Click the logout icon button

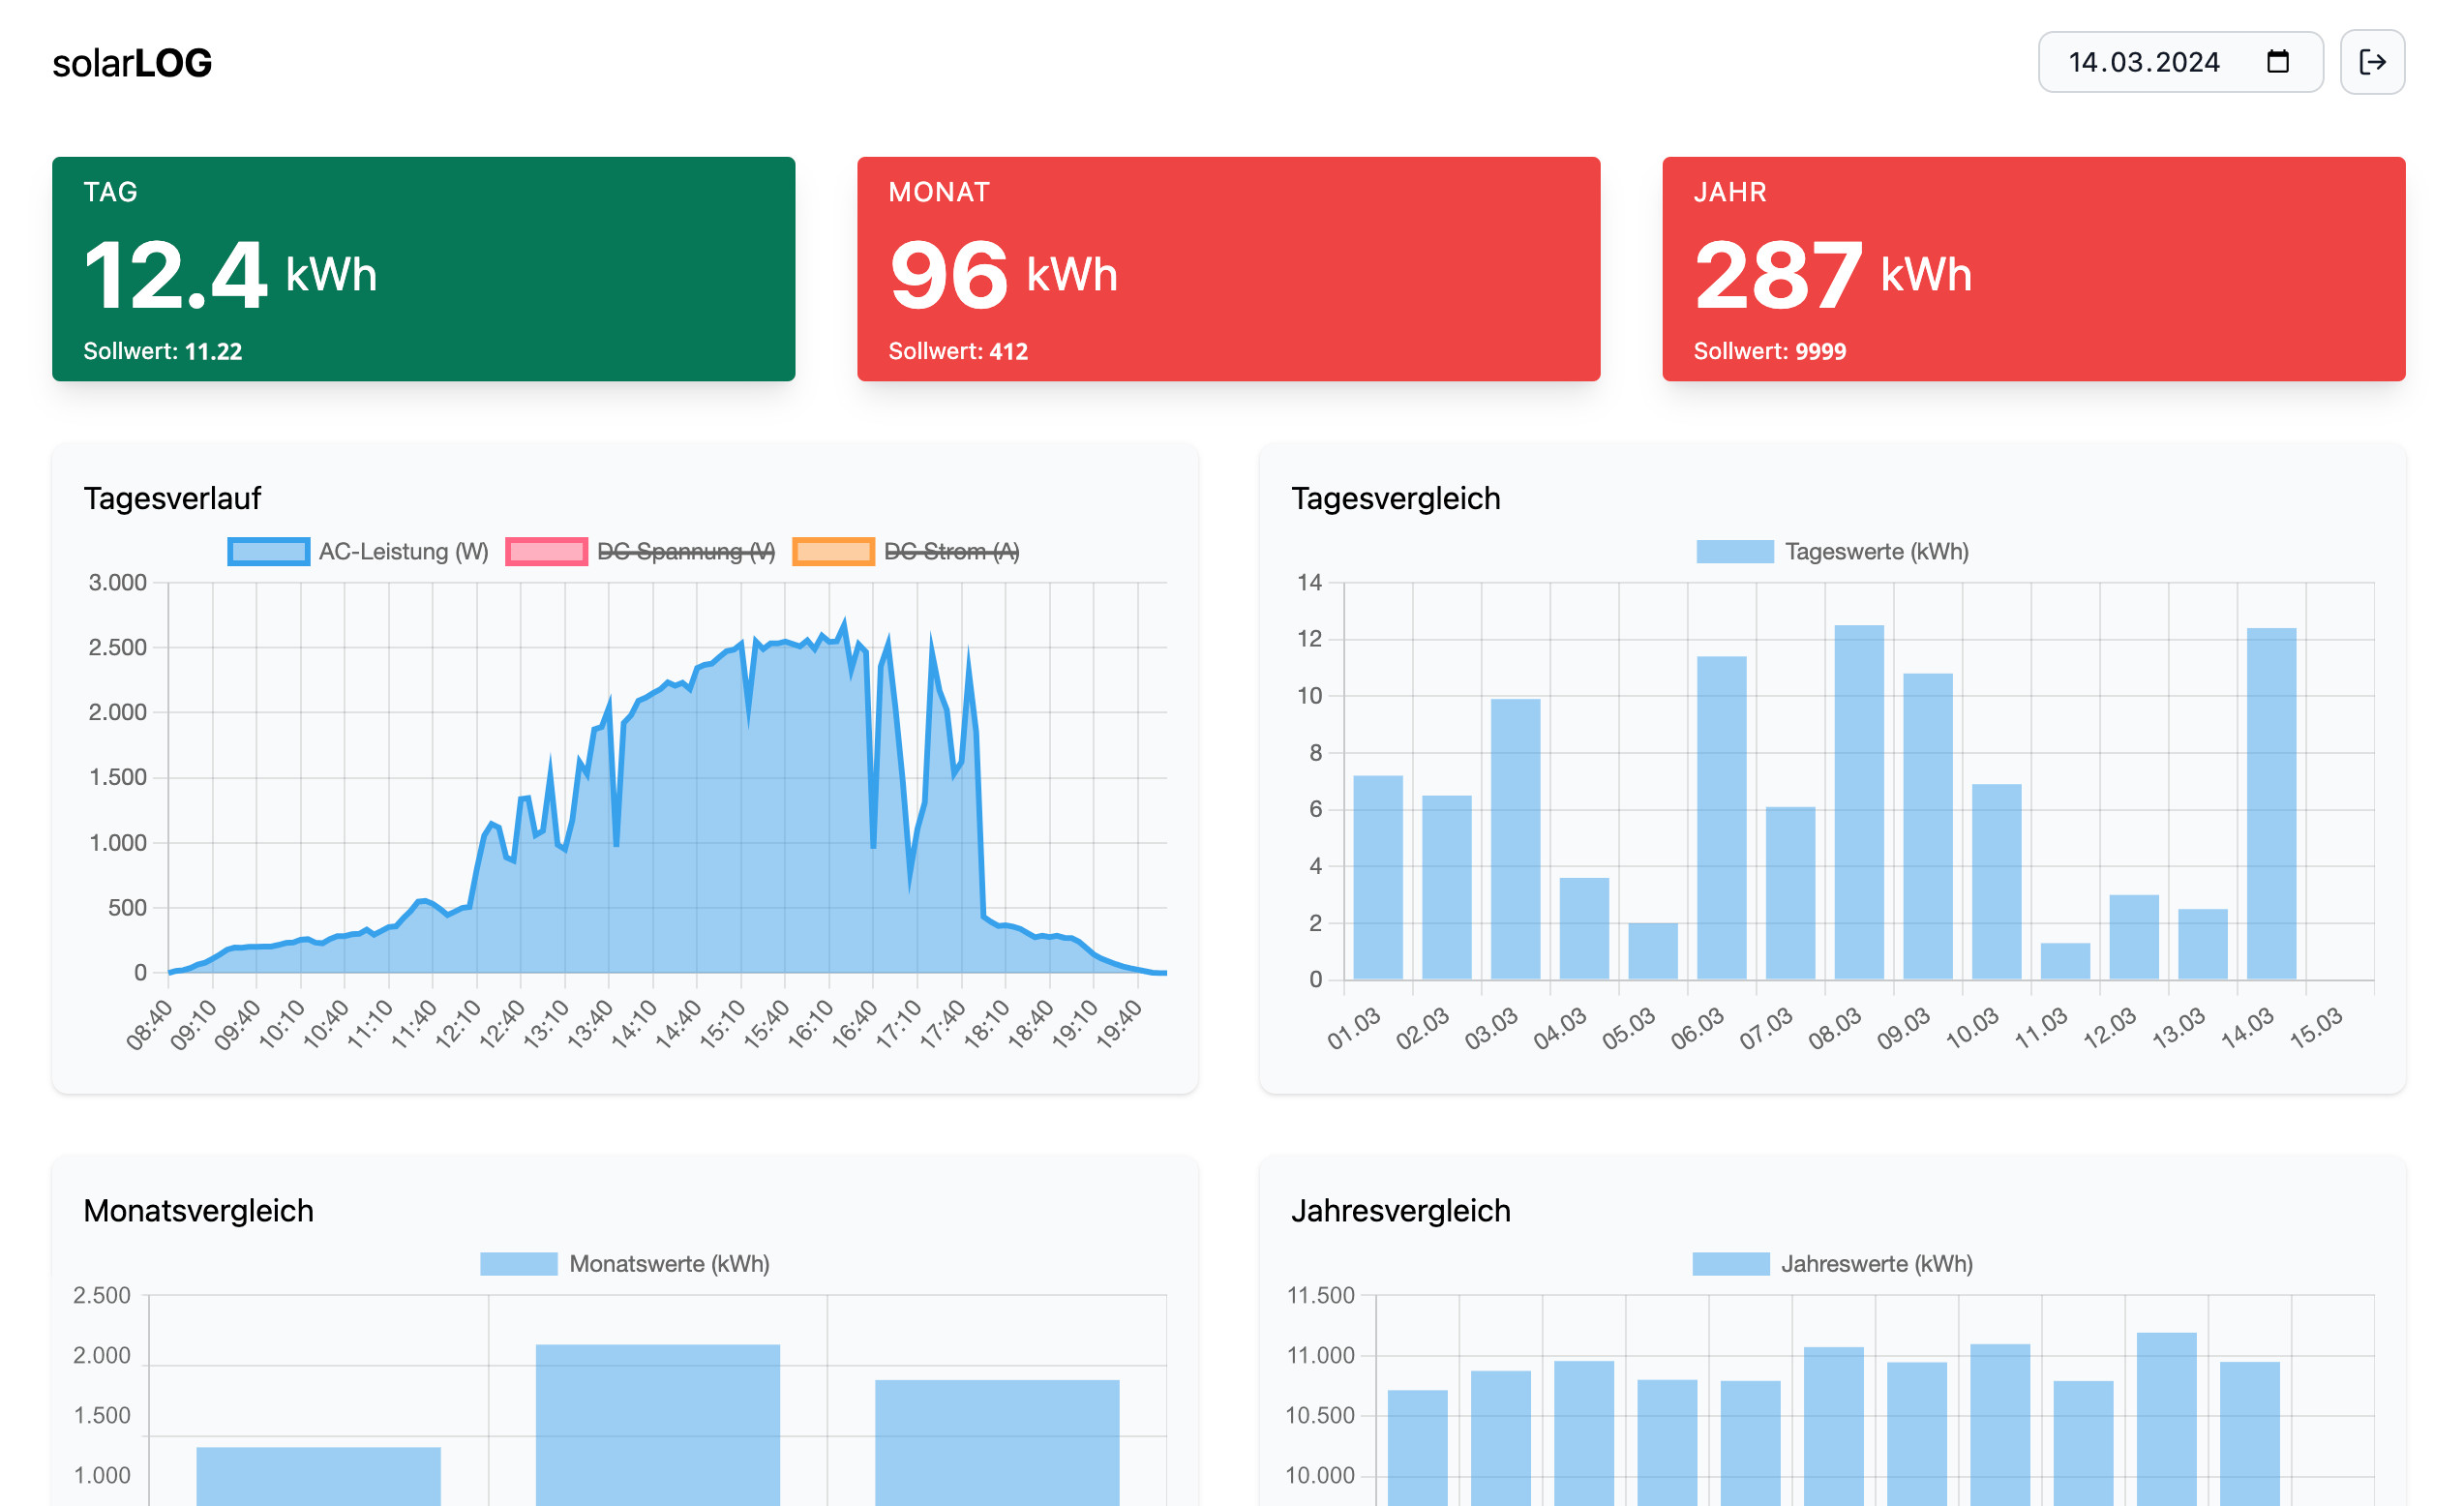tap(2371, 62)
